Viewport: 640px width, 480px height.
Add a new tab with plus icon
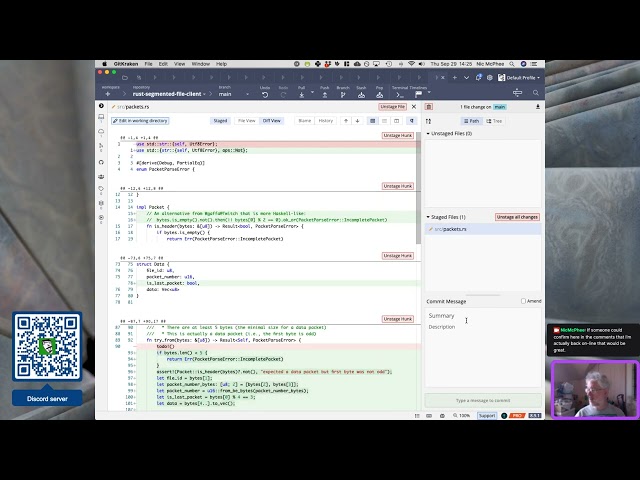(x=454, y=78)
